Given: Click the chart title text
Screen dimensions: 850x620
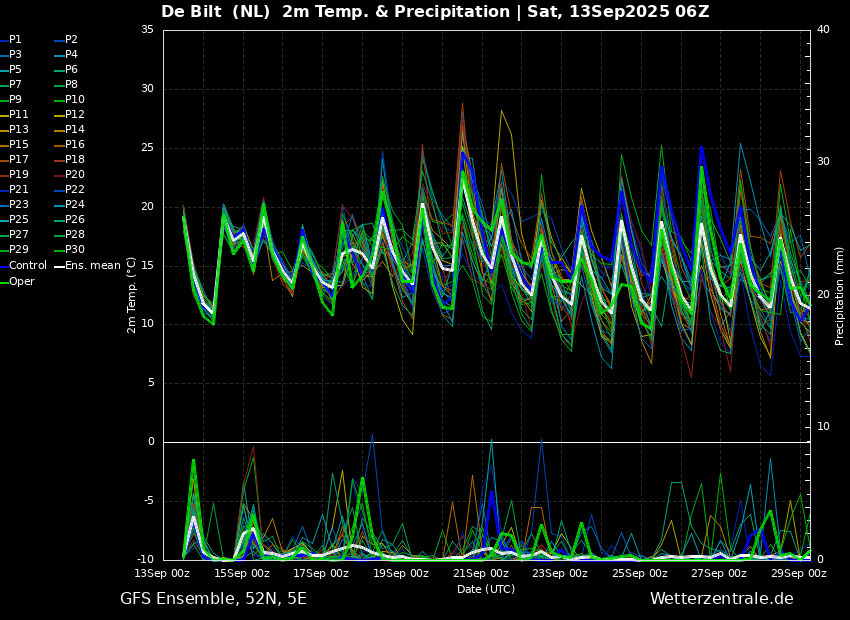Looking at the screenshot, I should click(435, 12).
